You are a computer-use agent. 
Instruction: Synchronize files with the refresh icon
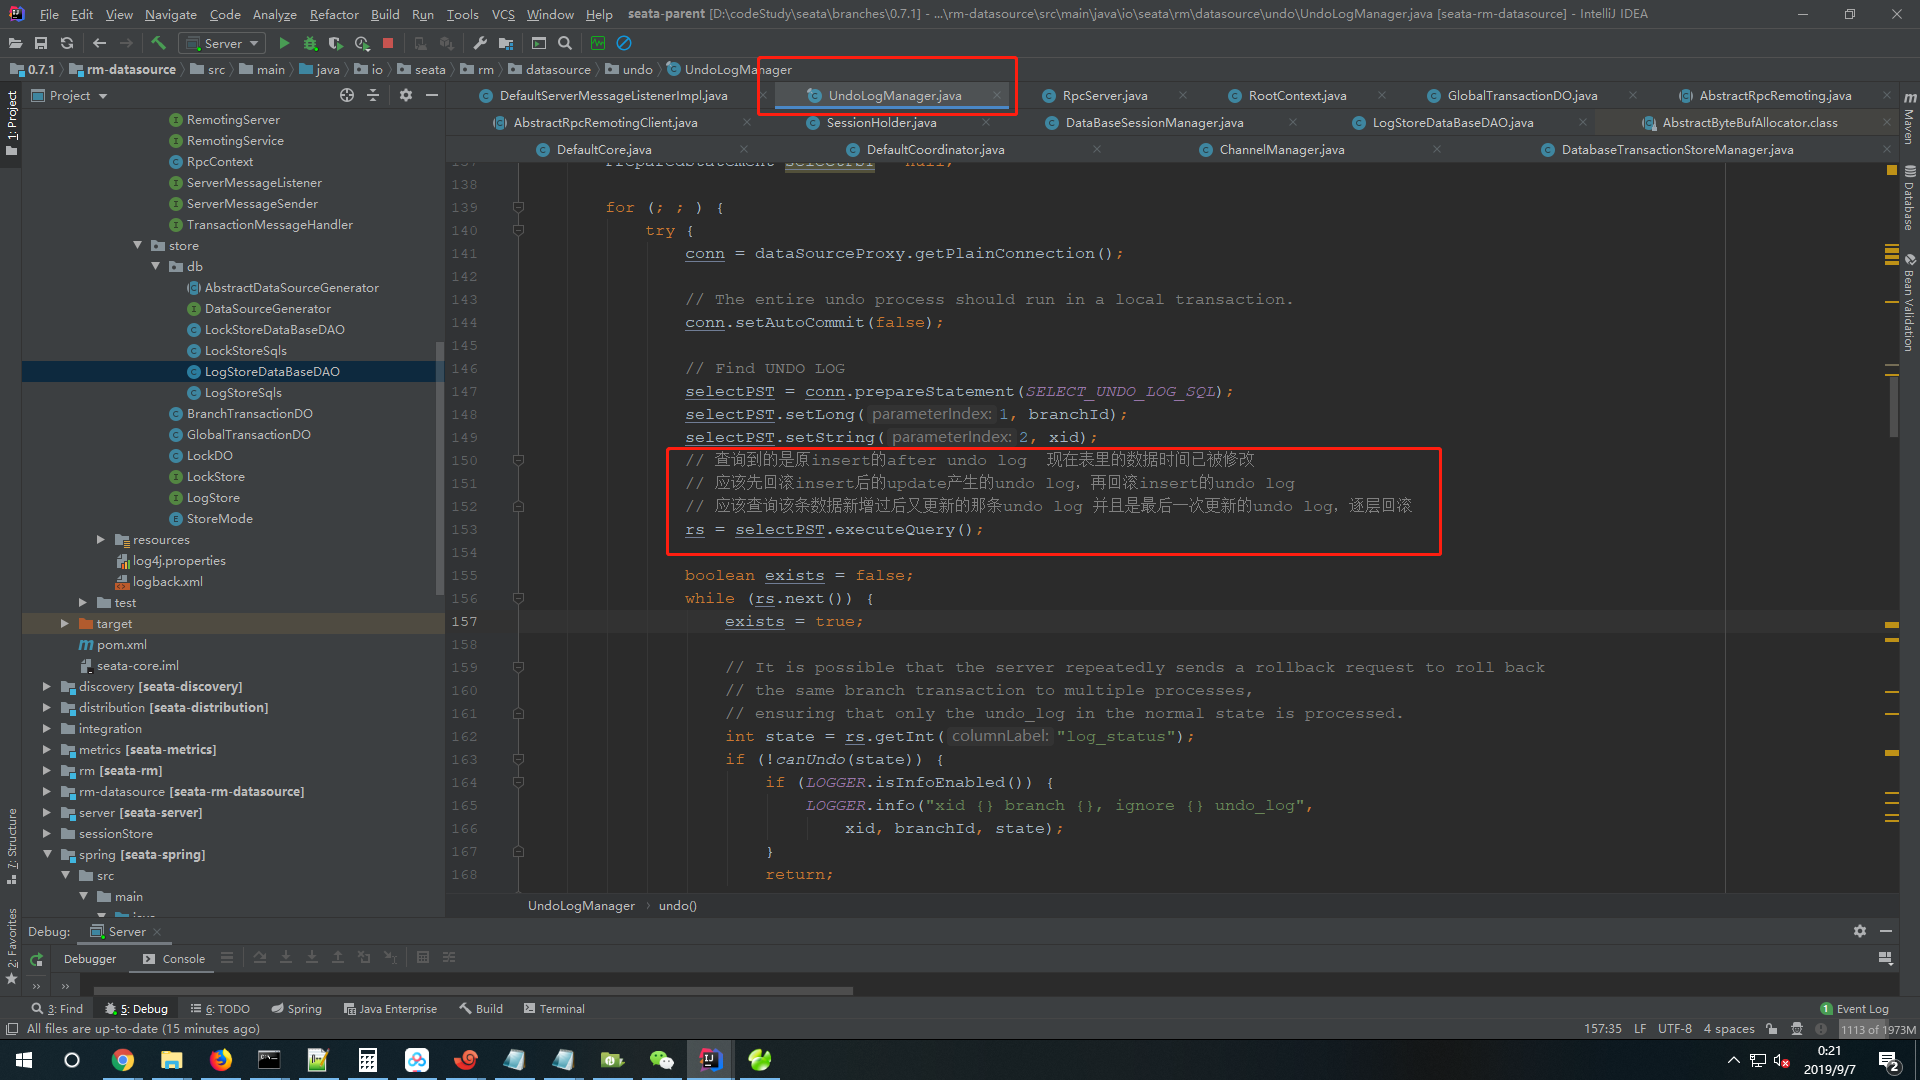[67, 43]
